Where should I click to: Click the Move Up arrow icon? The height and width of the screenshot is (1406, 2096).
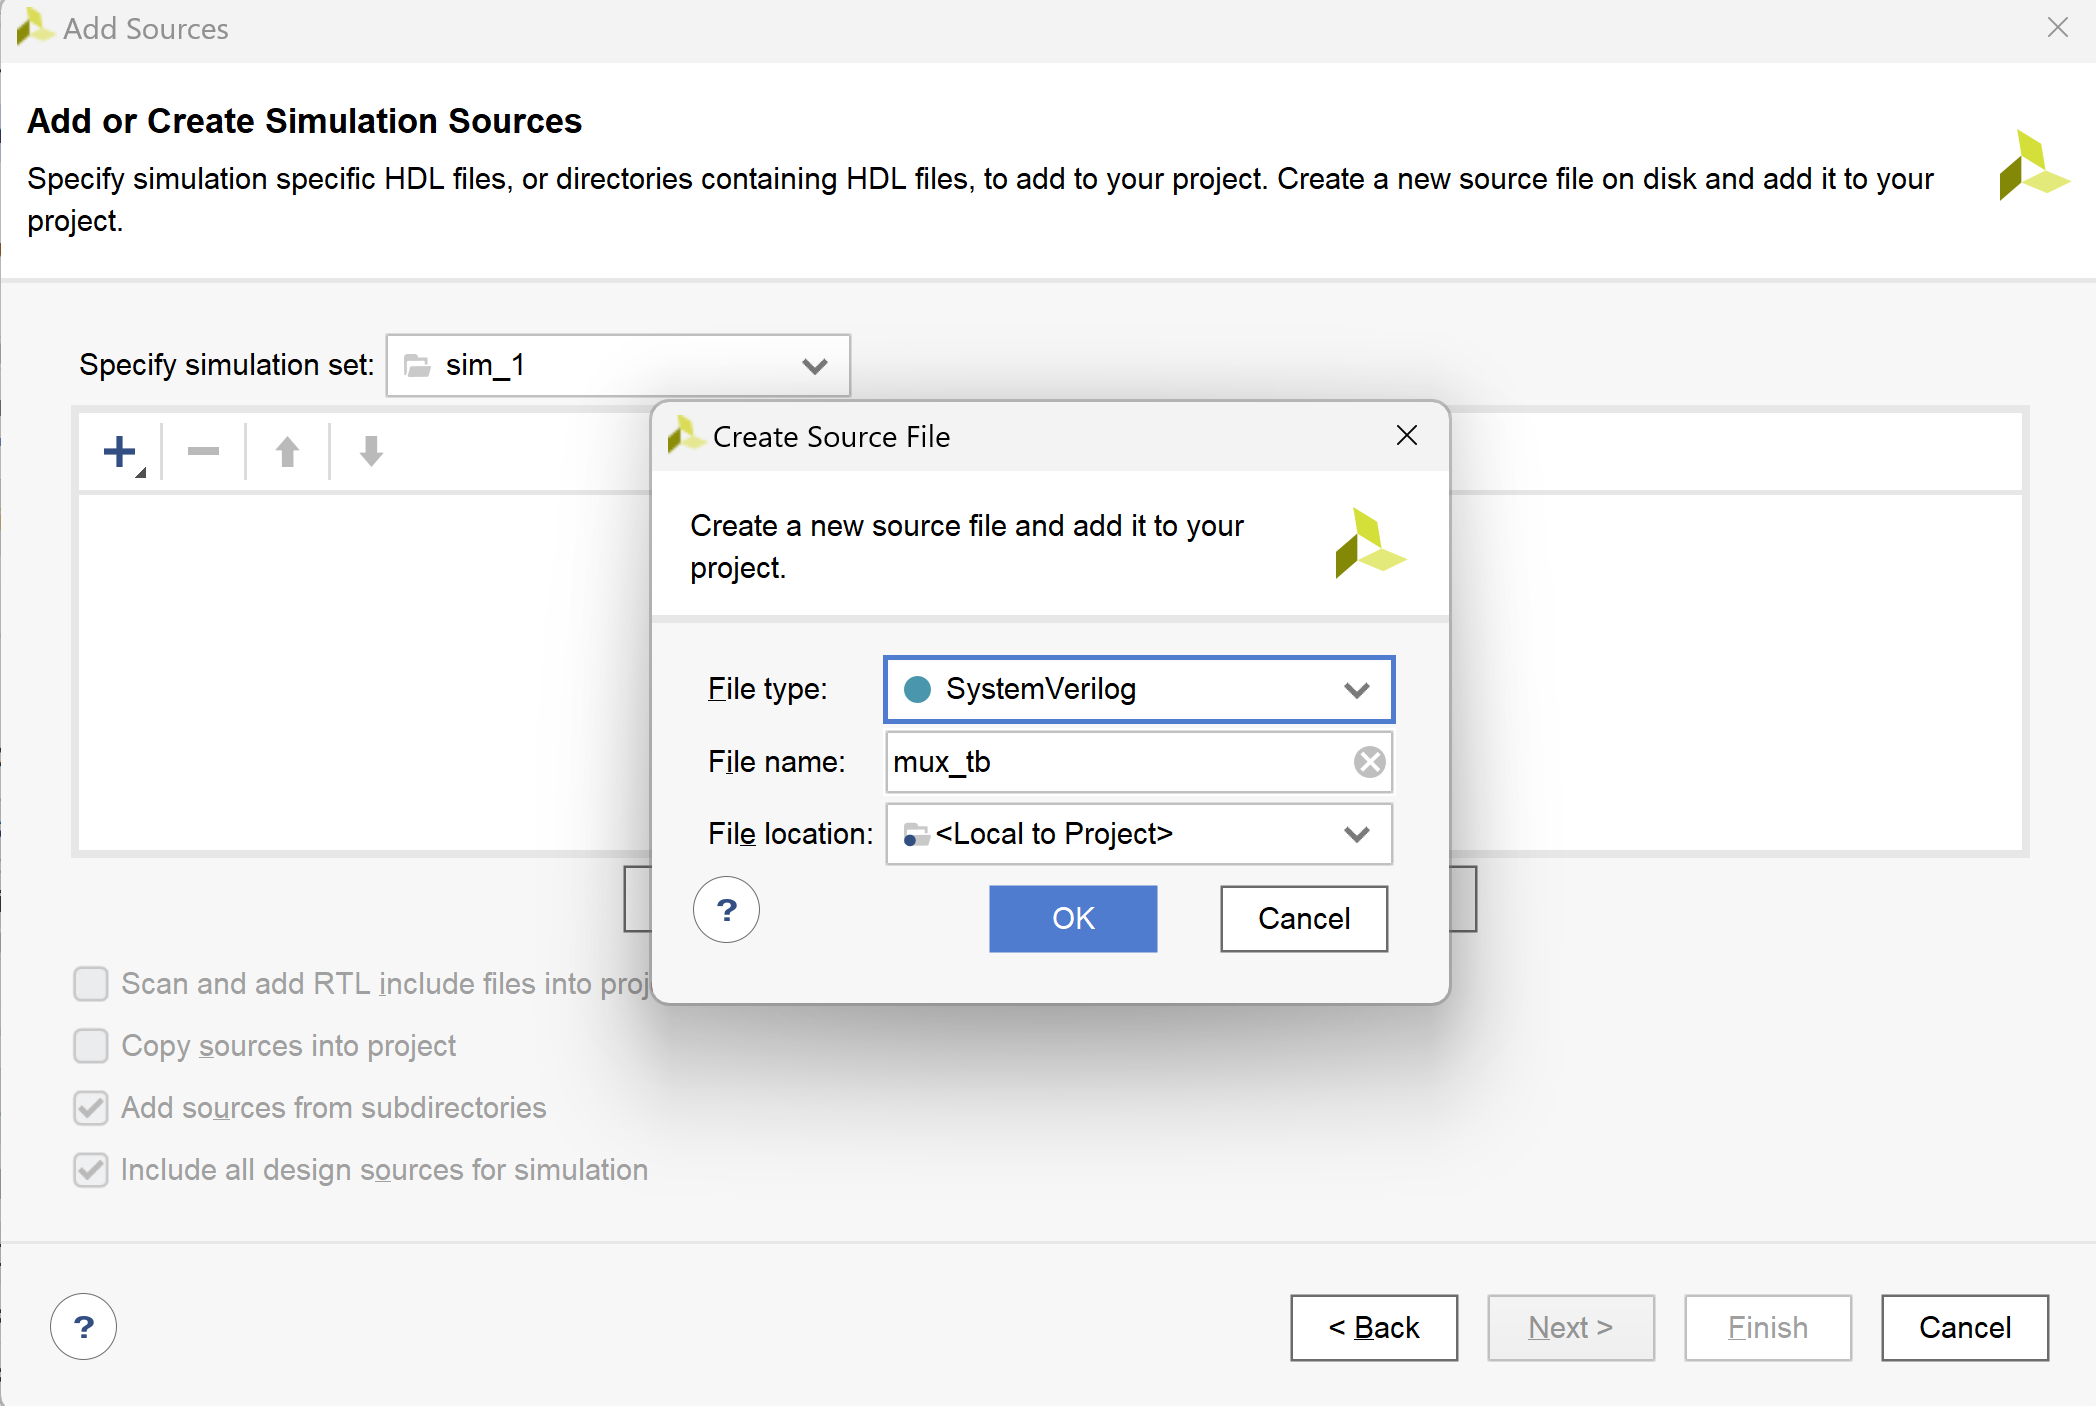click(287, 452)
